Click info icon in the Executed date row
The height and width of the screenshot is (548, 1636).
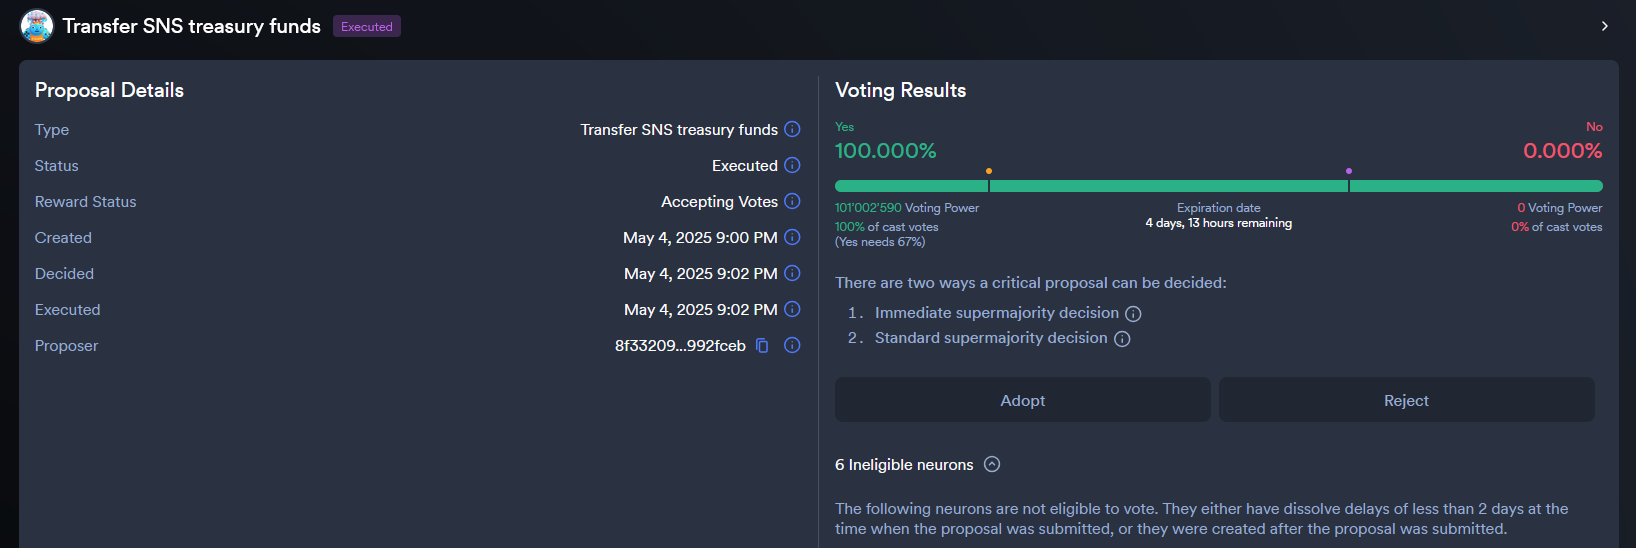(792, 309)
